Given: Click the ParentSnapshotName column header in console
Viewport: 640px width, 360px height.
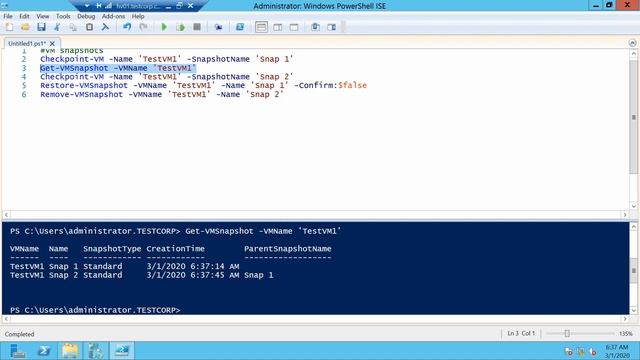Looking at the screenshot, I should (288, 249).
